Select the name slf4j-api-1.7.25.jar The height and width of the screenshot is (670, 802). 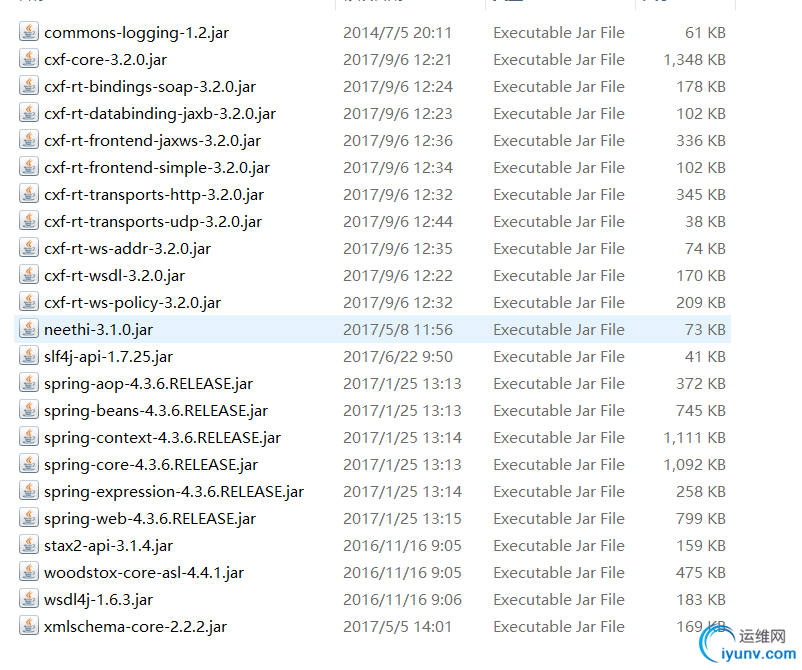point(108,358)
